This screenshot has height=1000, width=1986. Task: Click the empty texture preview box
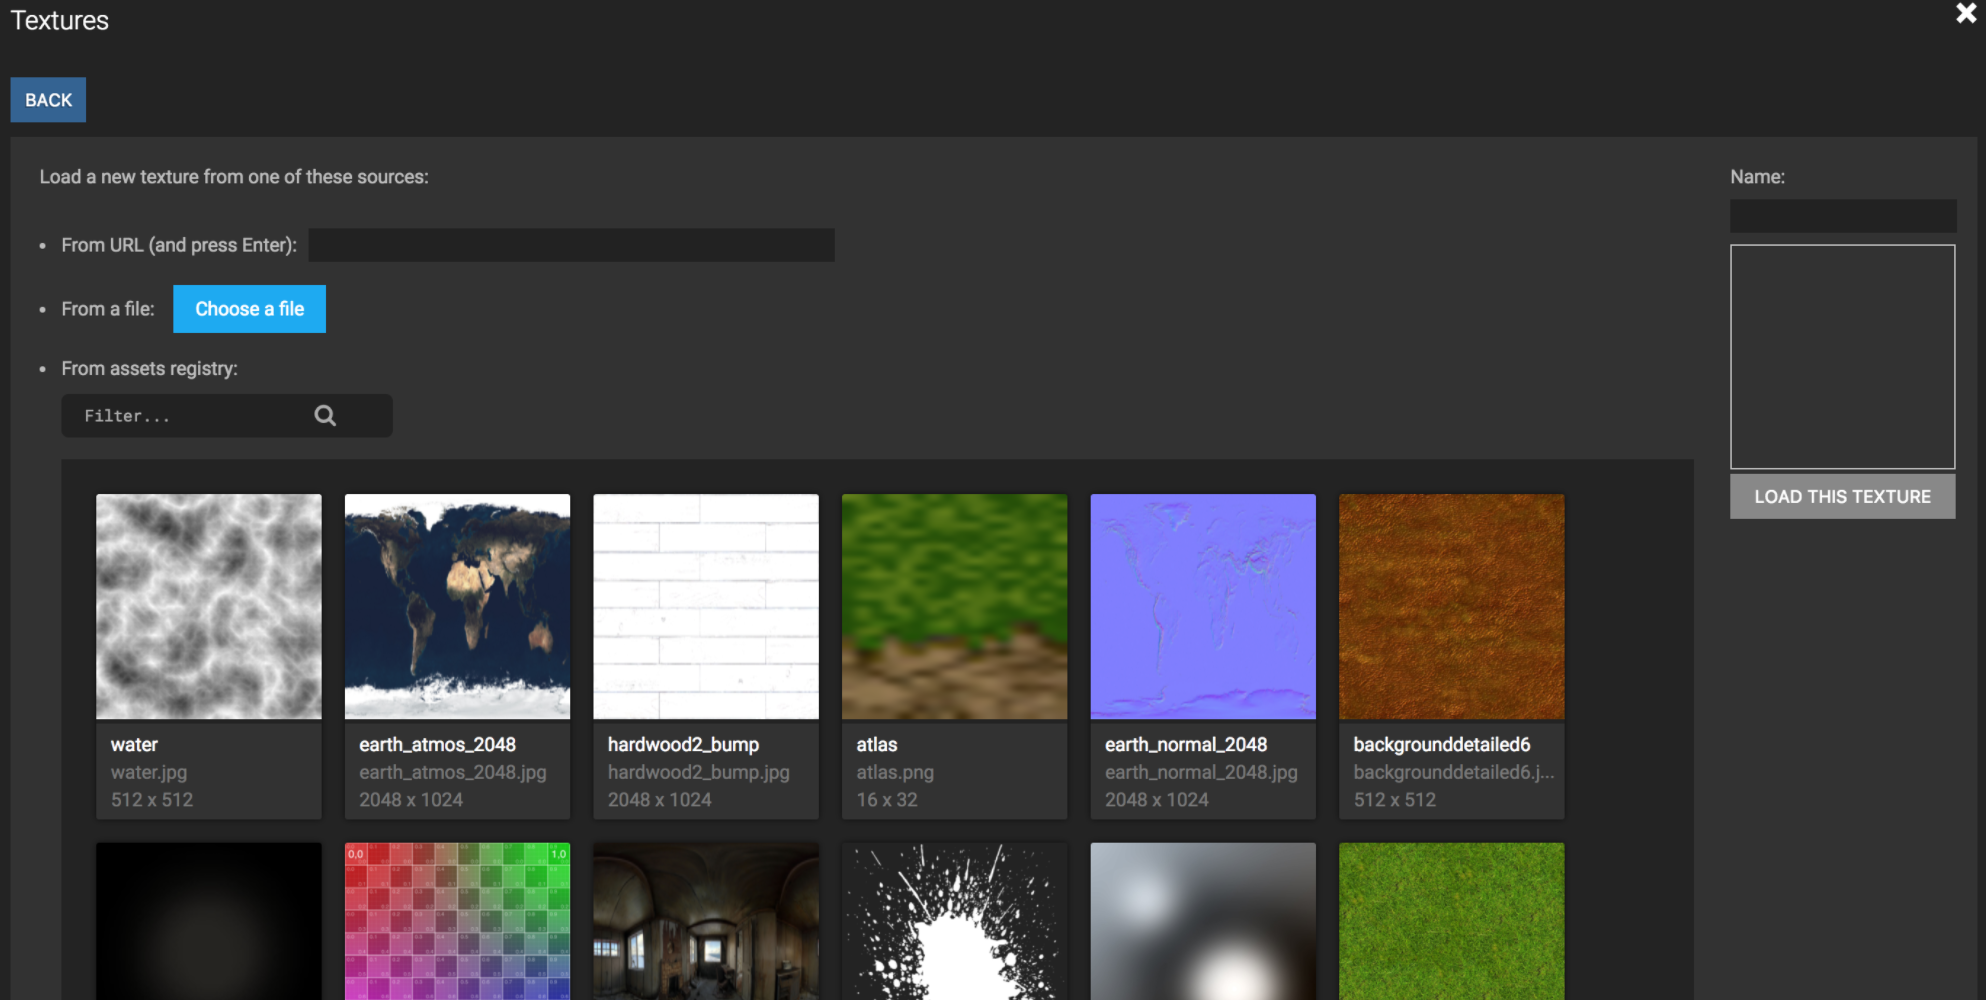[x=1842, y=357]
